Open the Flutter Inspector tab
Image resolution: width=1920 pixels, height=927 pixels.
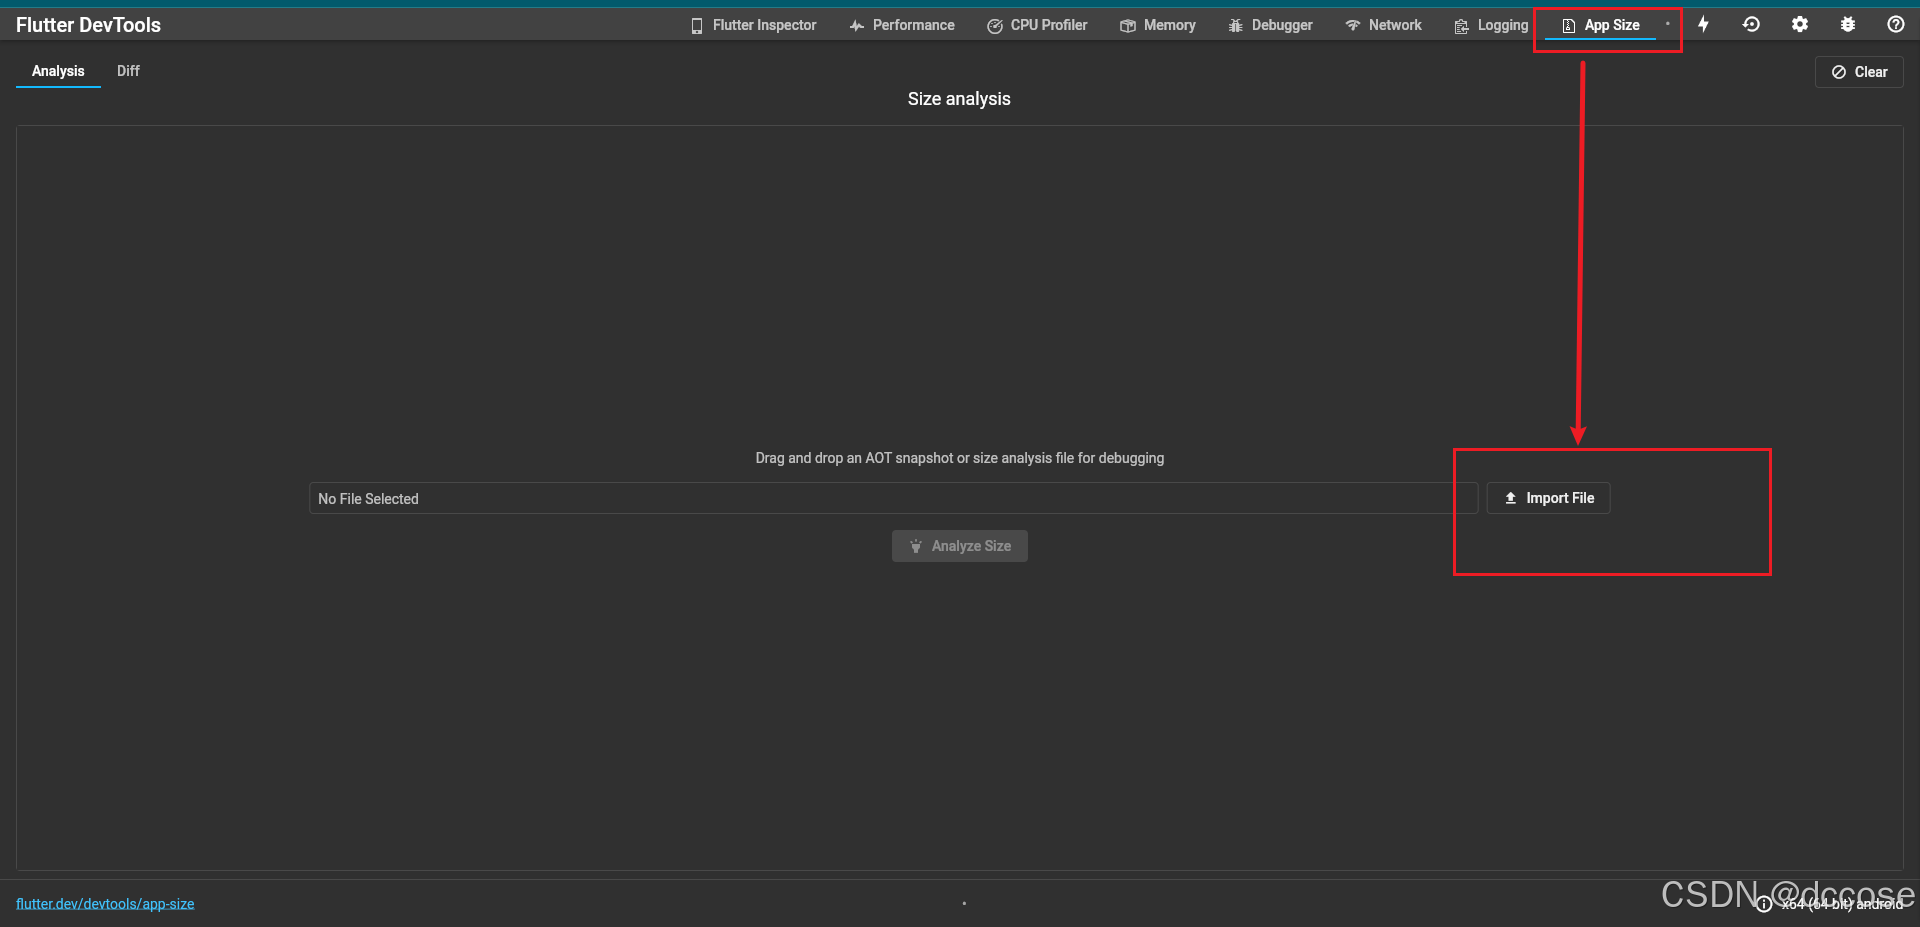point(753,25)
